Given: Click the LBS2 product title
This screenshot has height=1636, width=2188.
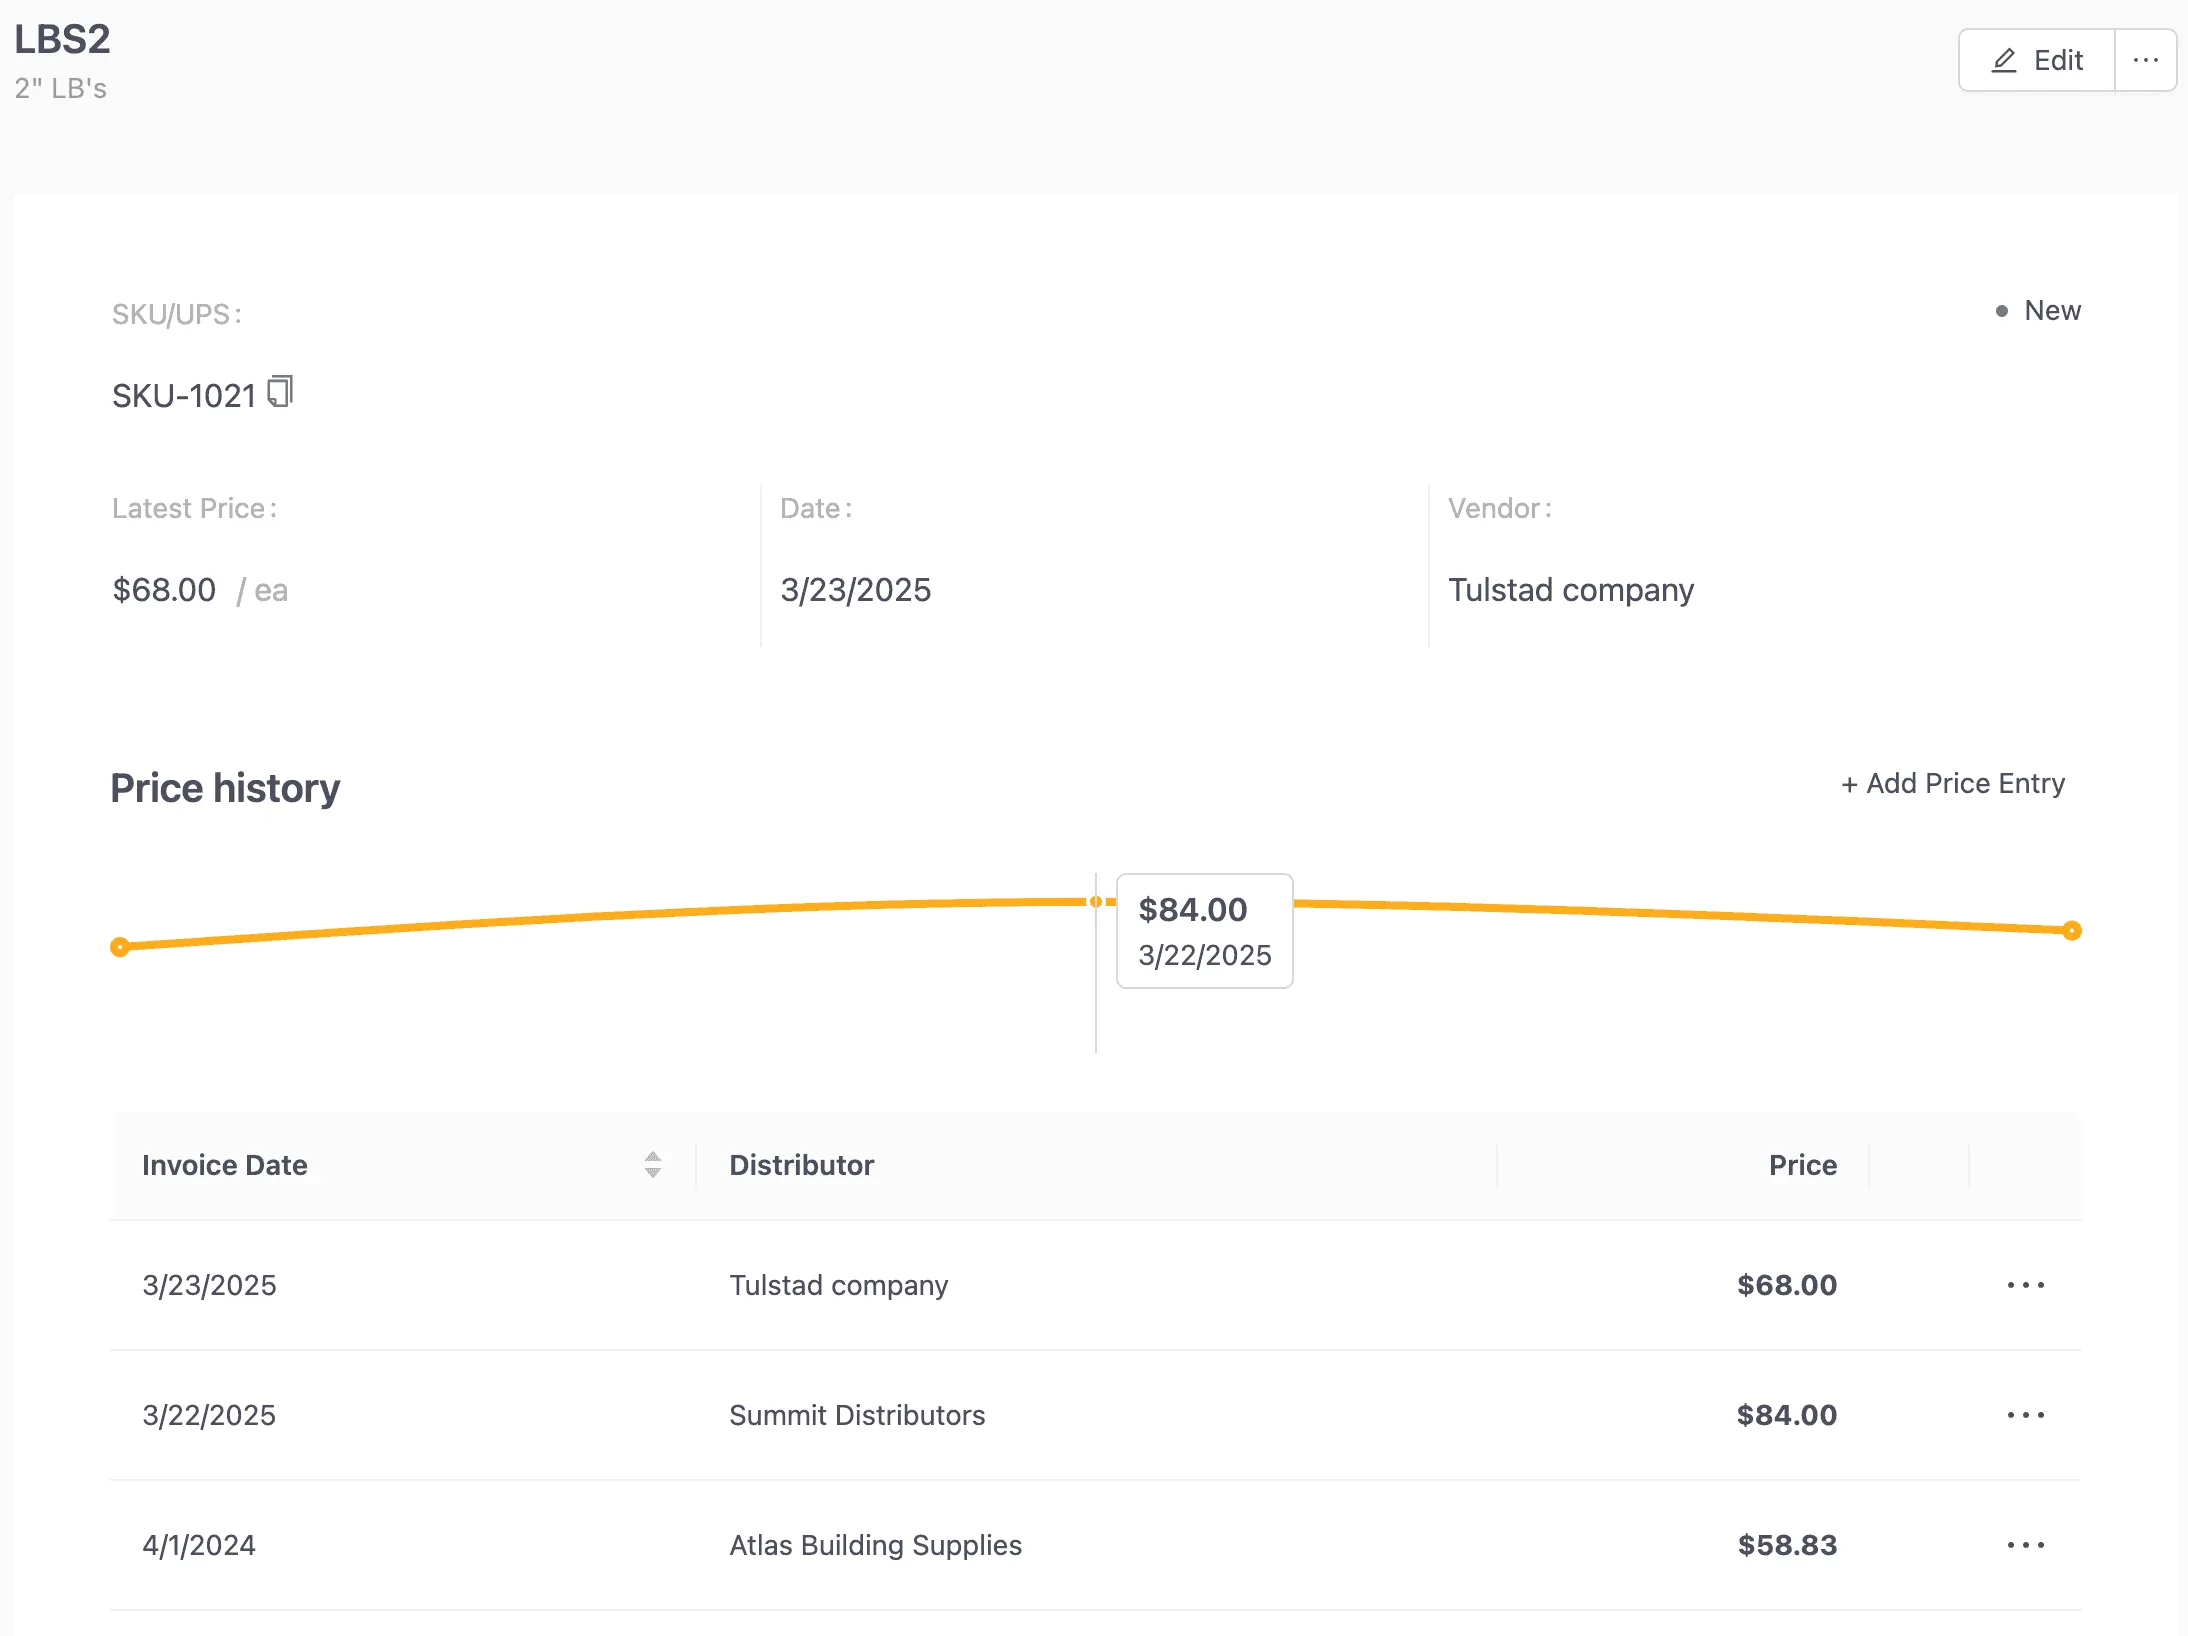Looking at the screenshot, I should coord(62,39).
